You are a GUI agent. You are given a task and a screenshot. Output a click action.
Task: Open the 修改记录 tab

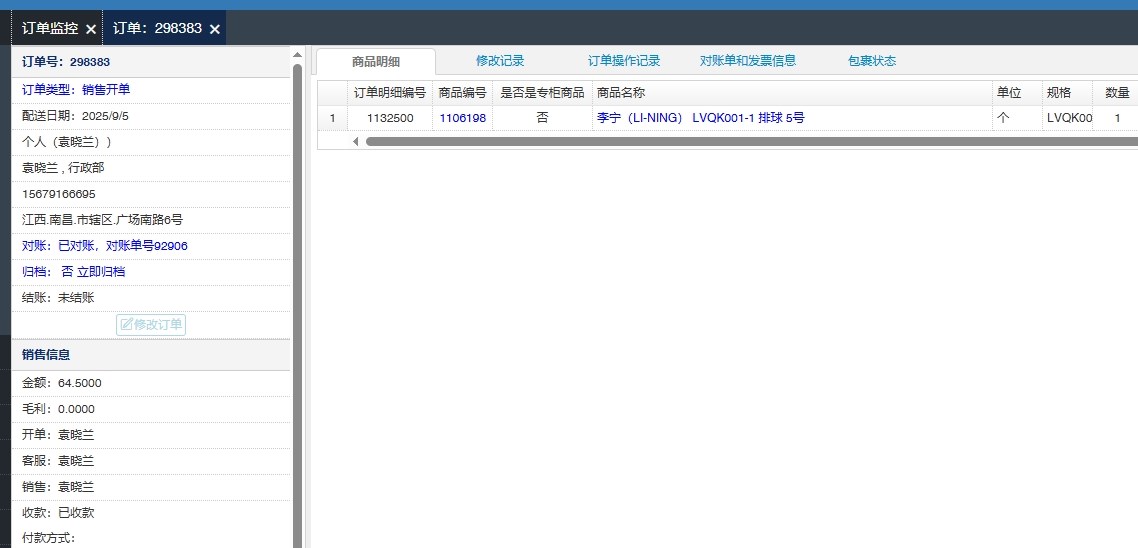point(500,61)
